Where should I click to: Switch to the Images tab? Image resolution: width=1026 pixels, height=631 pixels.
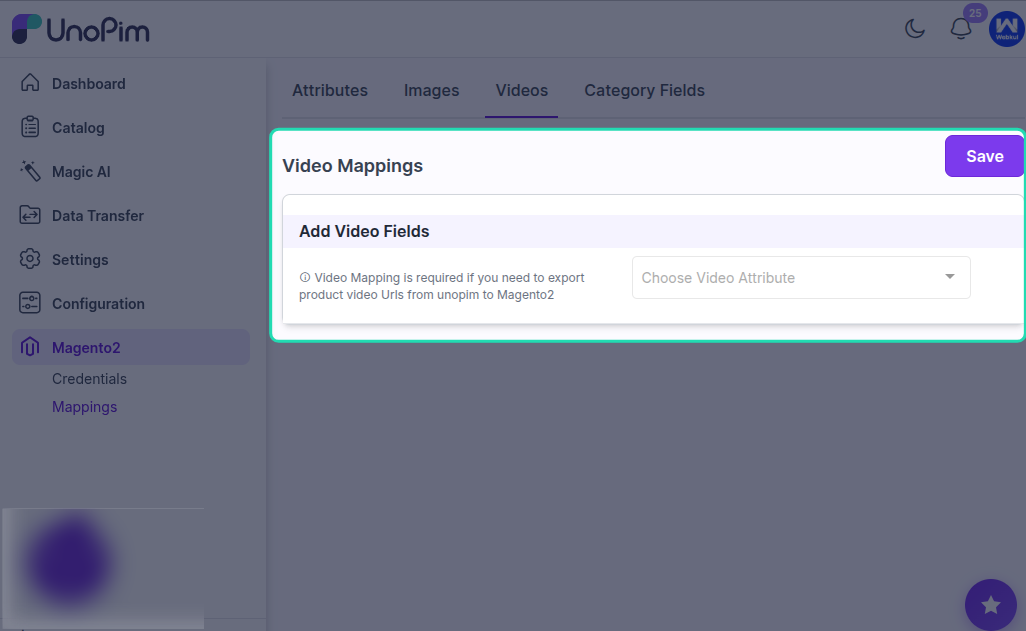pyautogui.click(x=431, y=90)
